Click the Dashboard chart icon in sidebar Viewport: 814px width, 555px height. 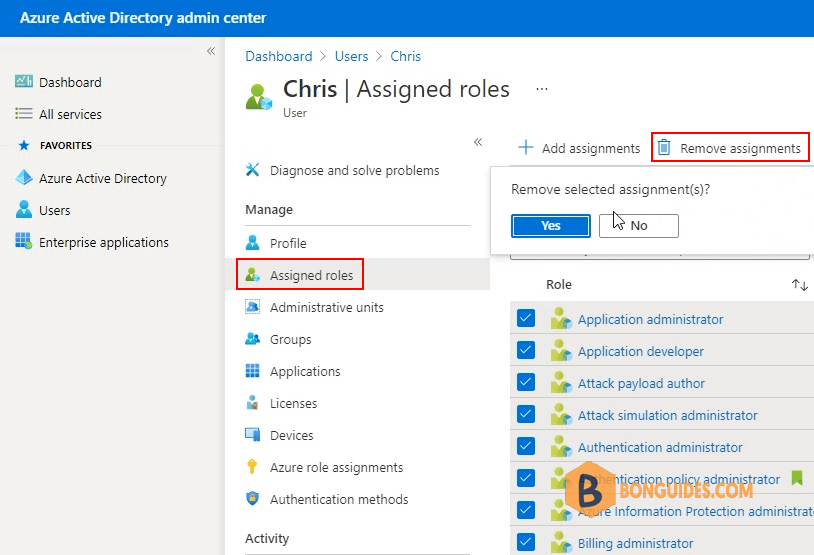click(x=24, y=82)
